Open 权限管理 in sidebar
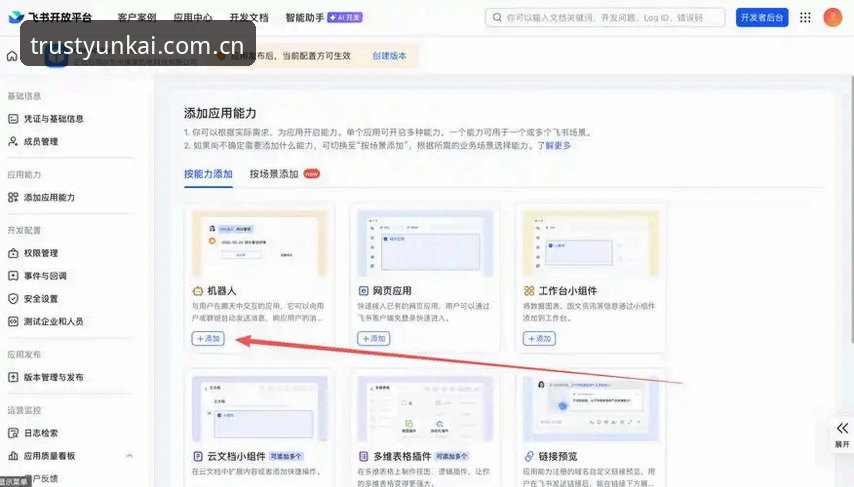This screenshot has height=487, width=854. pos(40,253)
